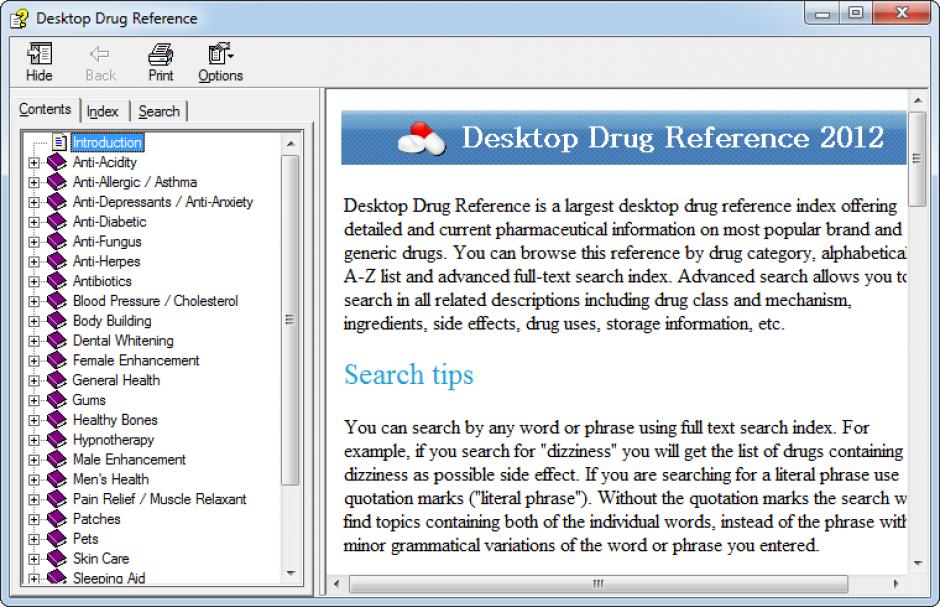Expand the Anti-Allergic / Asthma node
Screen dimensions: 940x607
34,182
